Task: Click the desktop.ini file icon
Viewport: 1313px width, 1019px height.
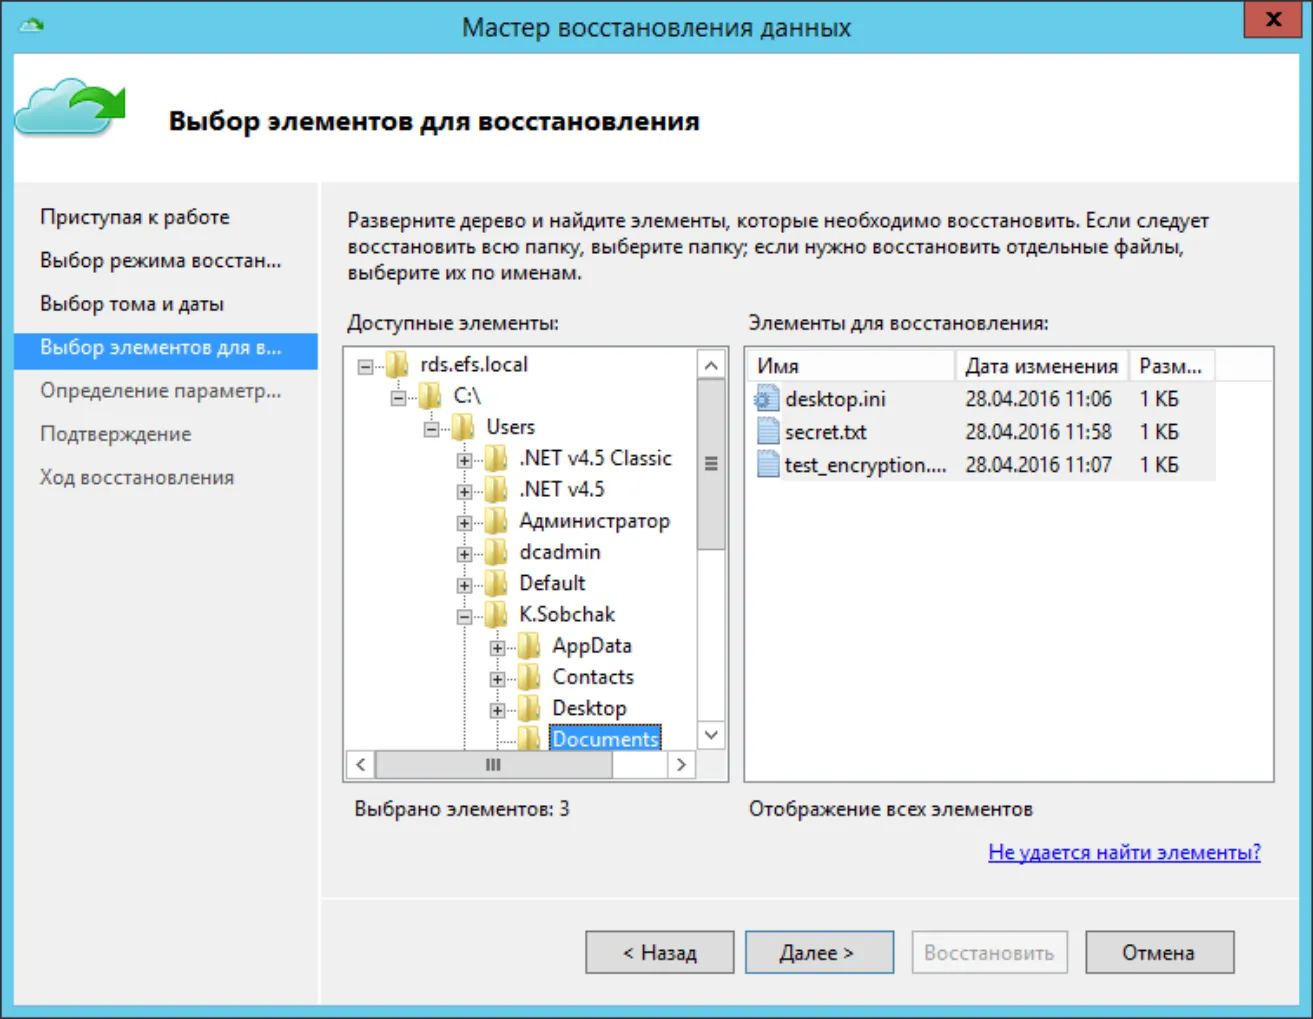Action: pos(767,399)
